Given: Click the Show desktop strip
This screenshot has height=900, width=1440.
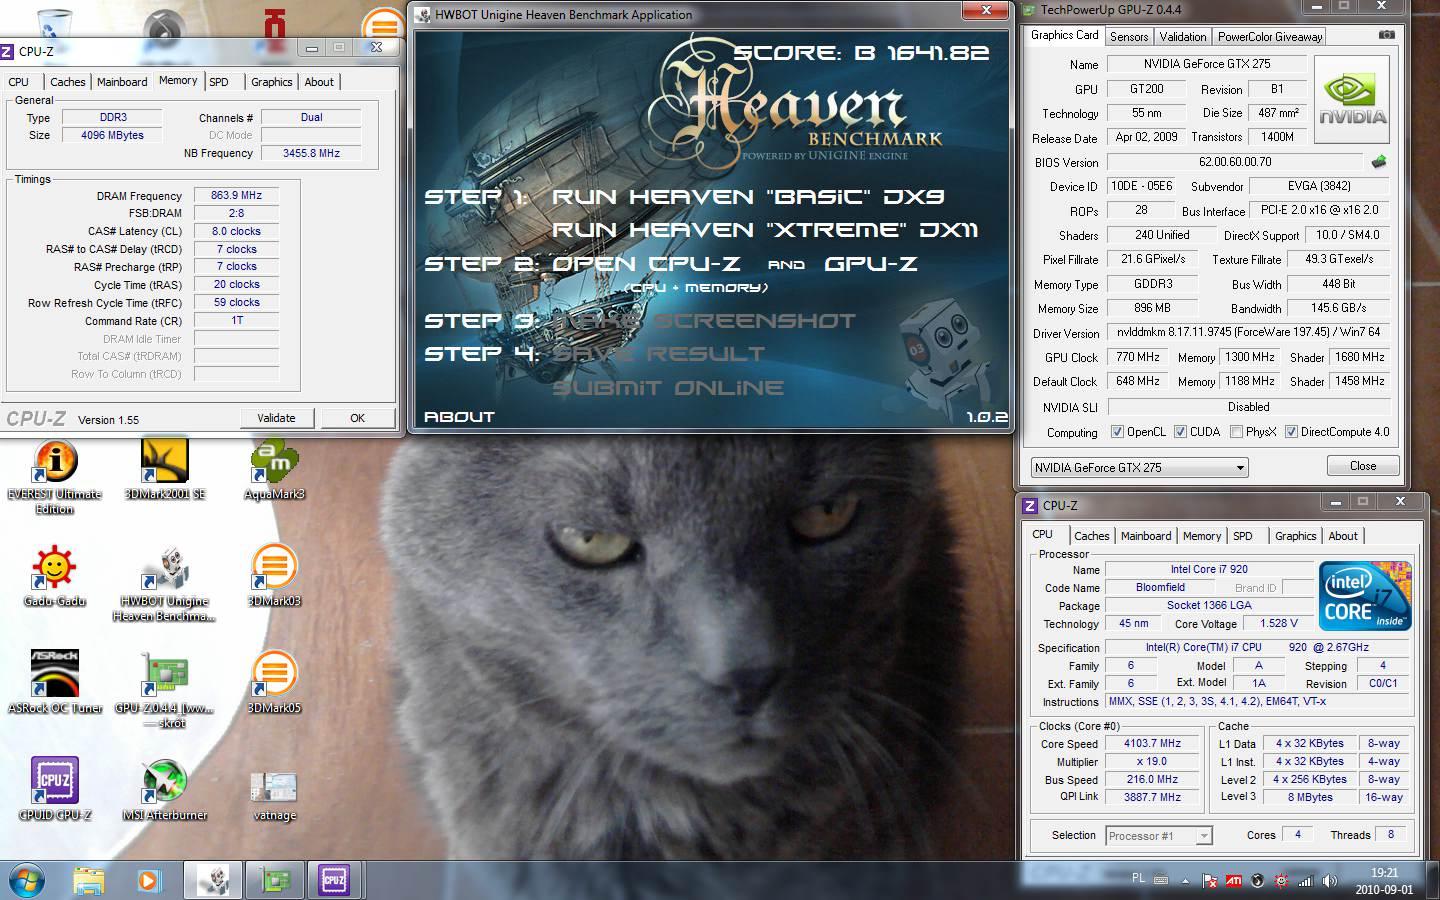Looking at the screenshot, I should coord(1433,880).
